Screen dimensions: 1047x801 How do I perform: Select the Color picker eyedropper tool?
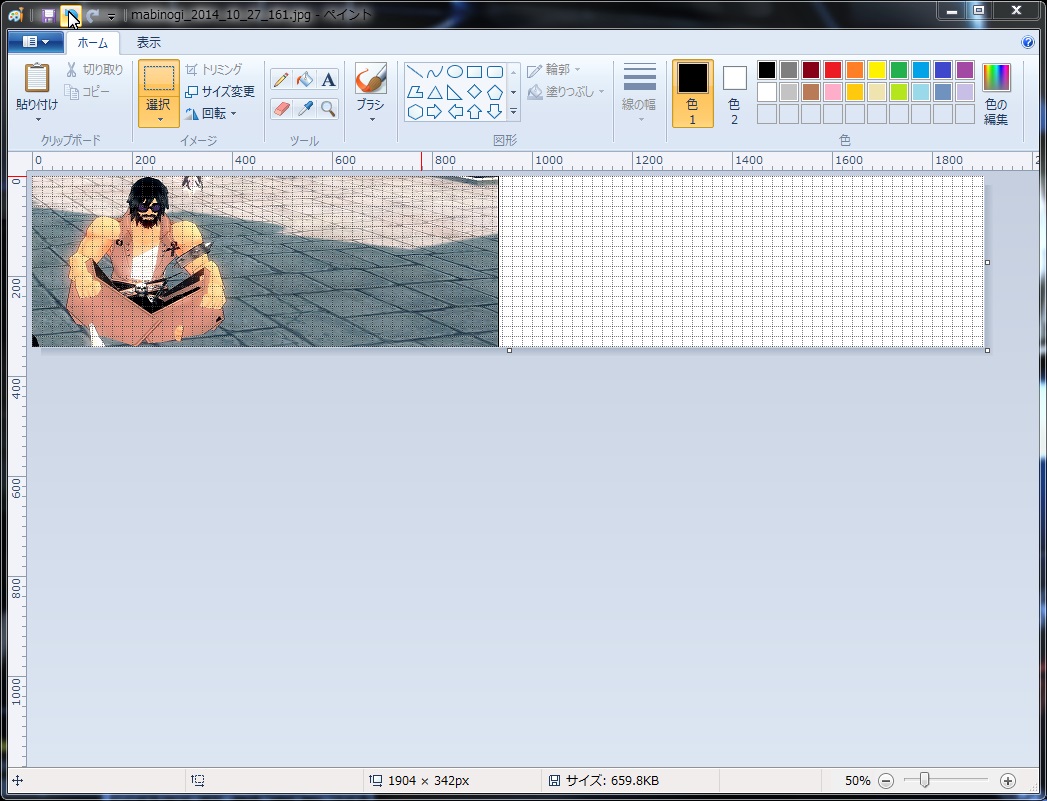pos(304,108)
